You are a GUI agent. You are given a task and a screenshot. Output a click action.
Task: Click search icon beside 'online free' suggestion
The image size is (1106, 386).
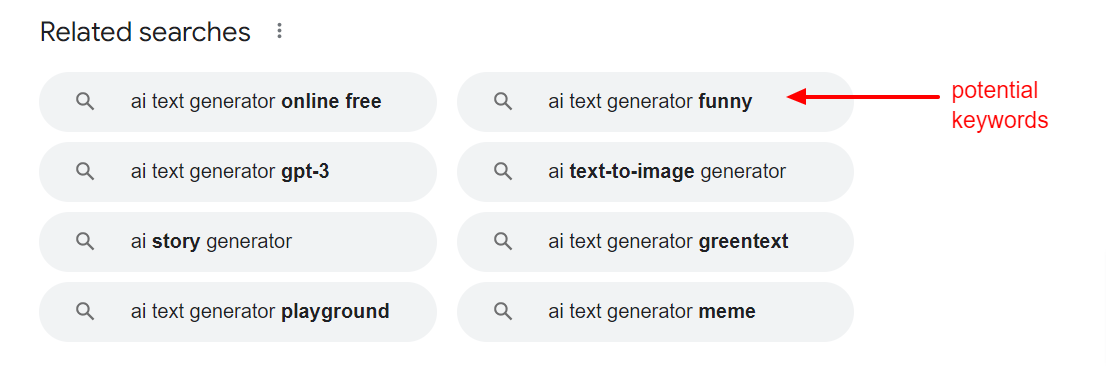(x=85, y=102)
